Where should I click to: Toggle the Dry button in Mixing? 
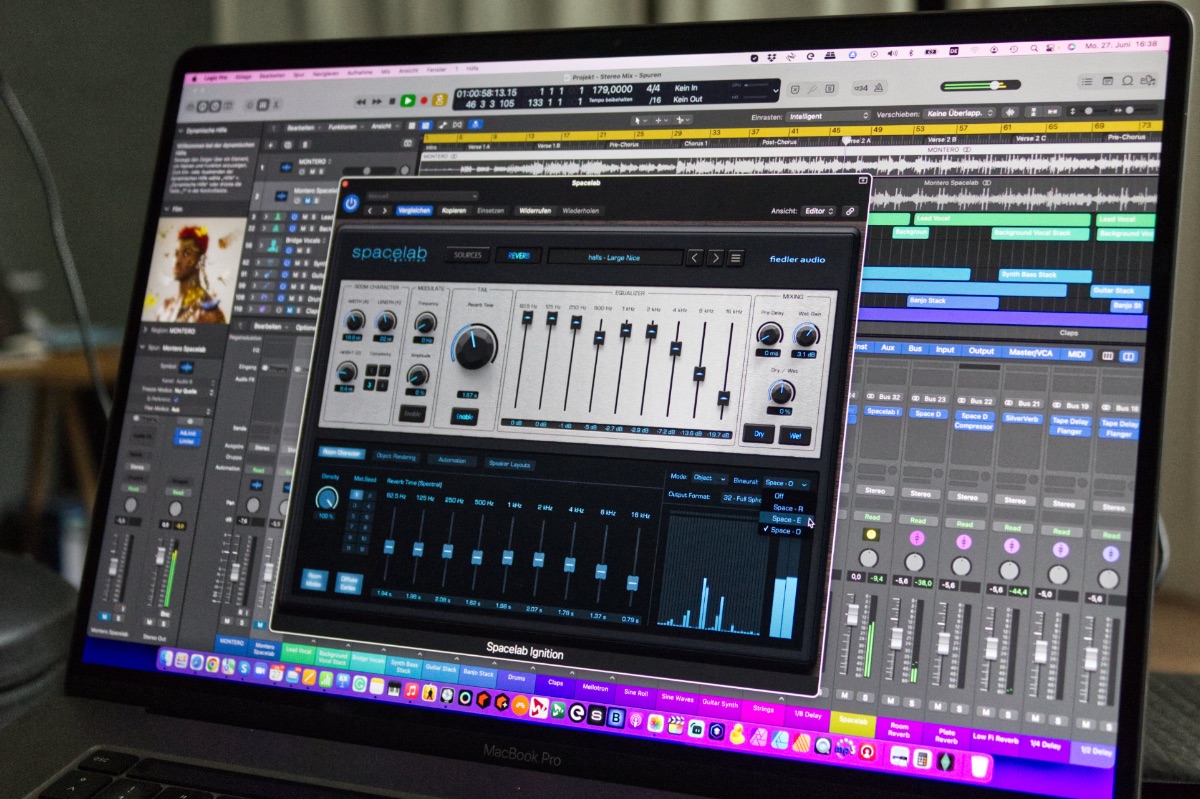tap(758, 434)
